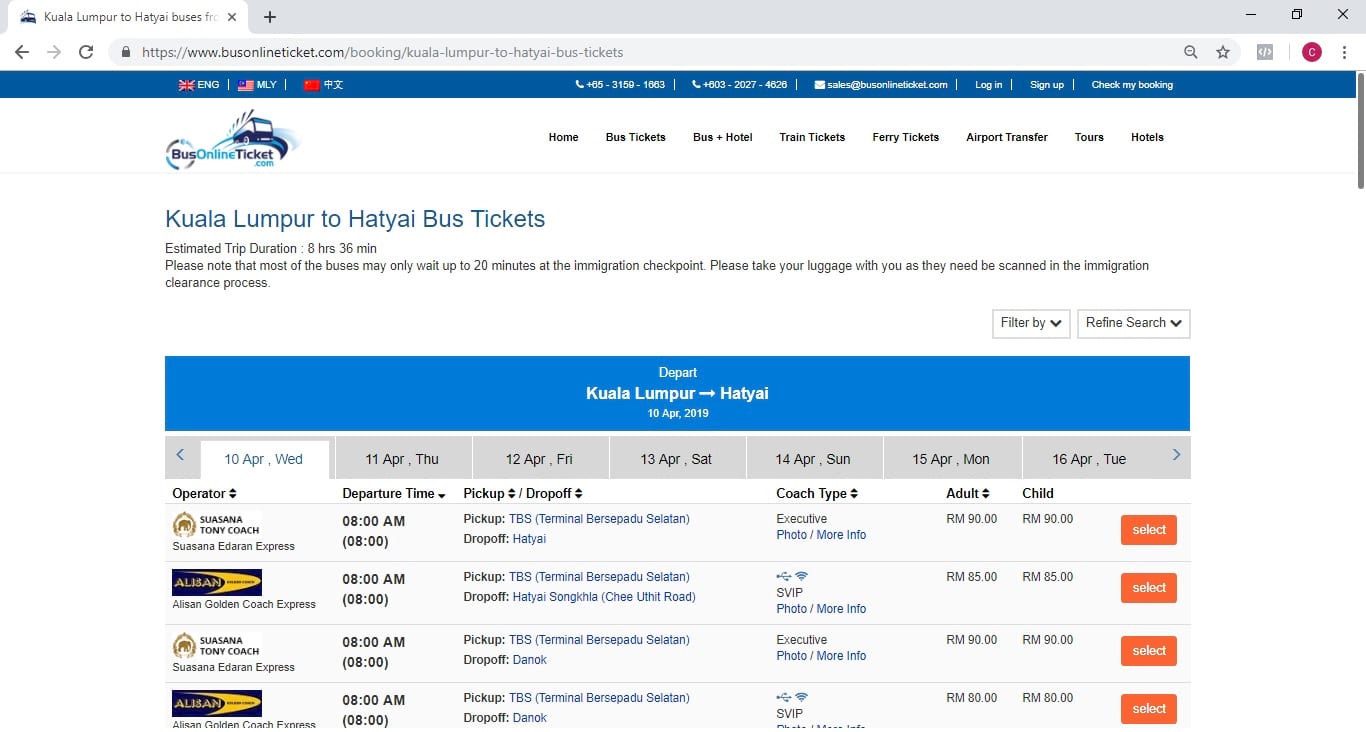Open Chrome zoom magnifier icon in address bar
This screenshot has width=1366, height=732.
1190,52
